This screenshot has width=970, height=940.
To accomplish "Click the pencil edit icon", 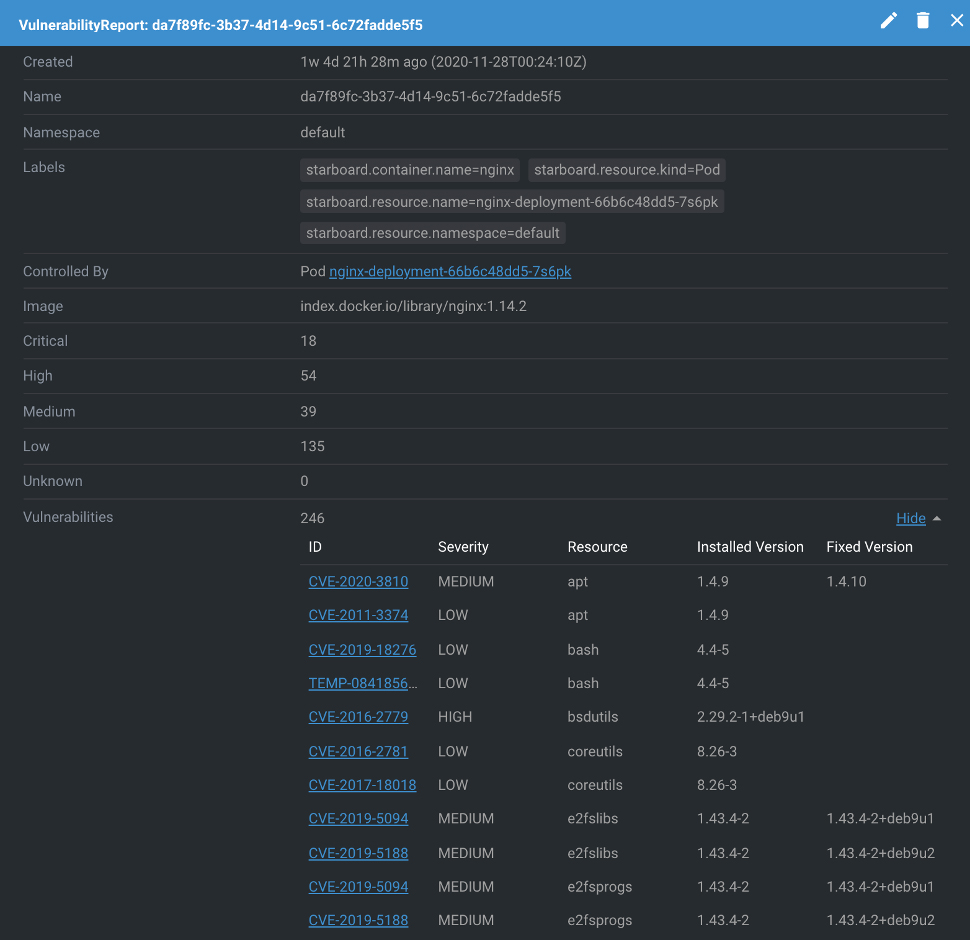I will (888, 20).
